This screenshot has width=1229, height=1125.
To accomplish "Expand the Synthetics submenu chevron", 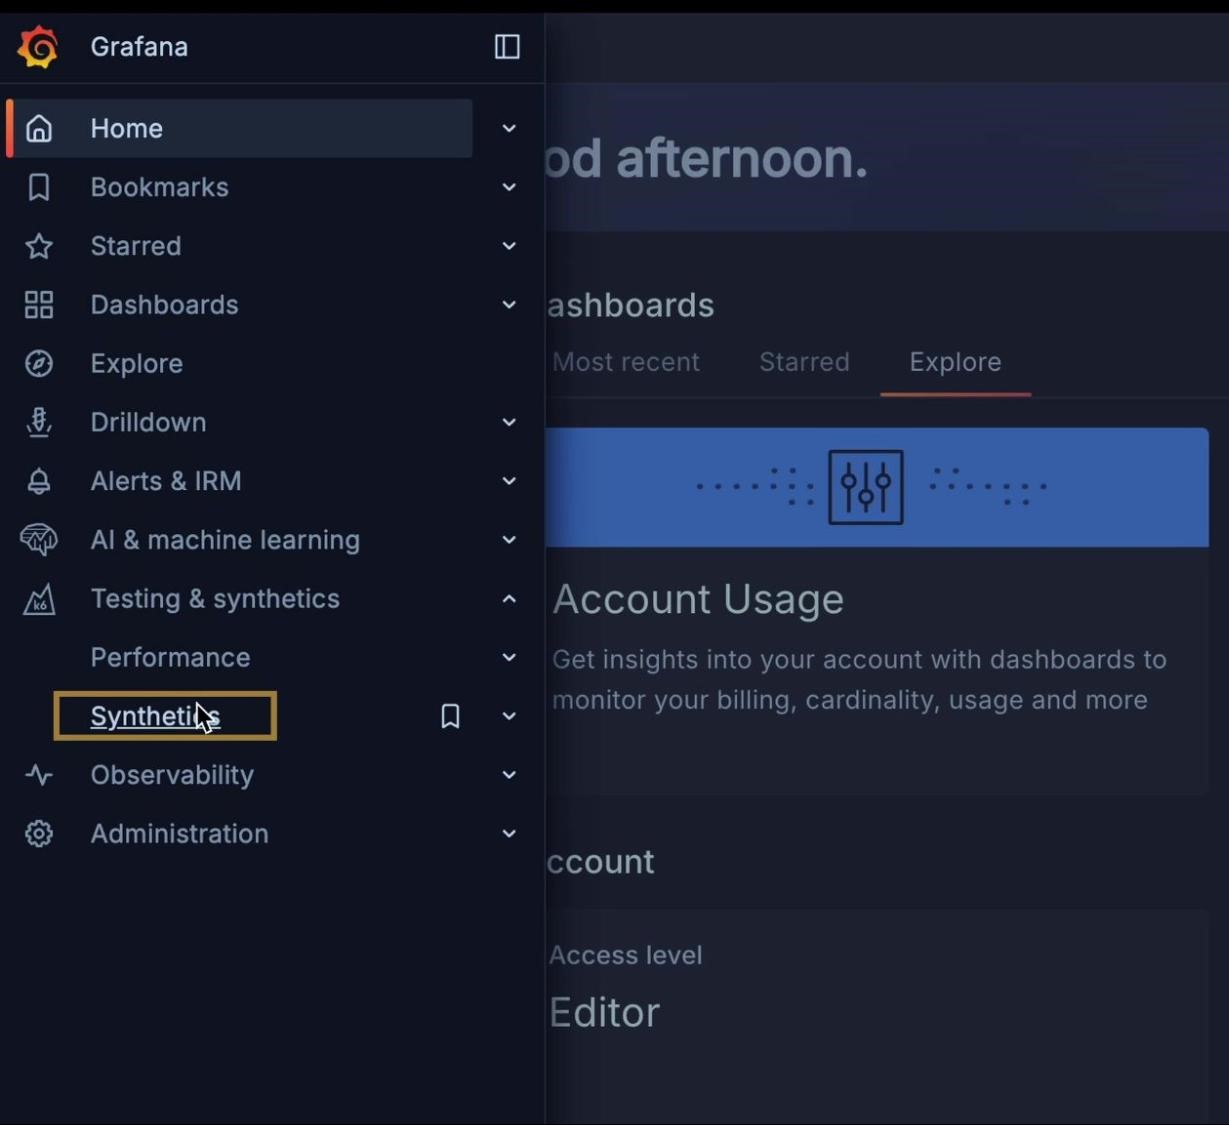I will click(x=509, y=716).
